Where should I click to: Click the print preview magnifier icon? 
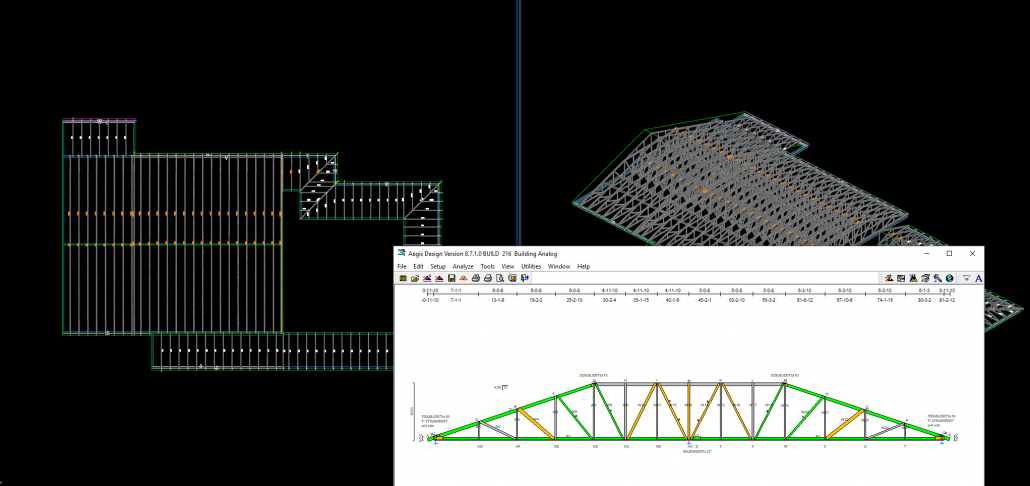(x=499, y=278)
